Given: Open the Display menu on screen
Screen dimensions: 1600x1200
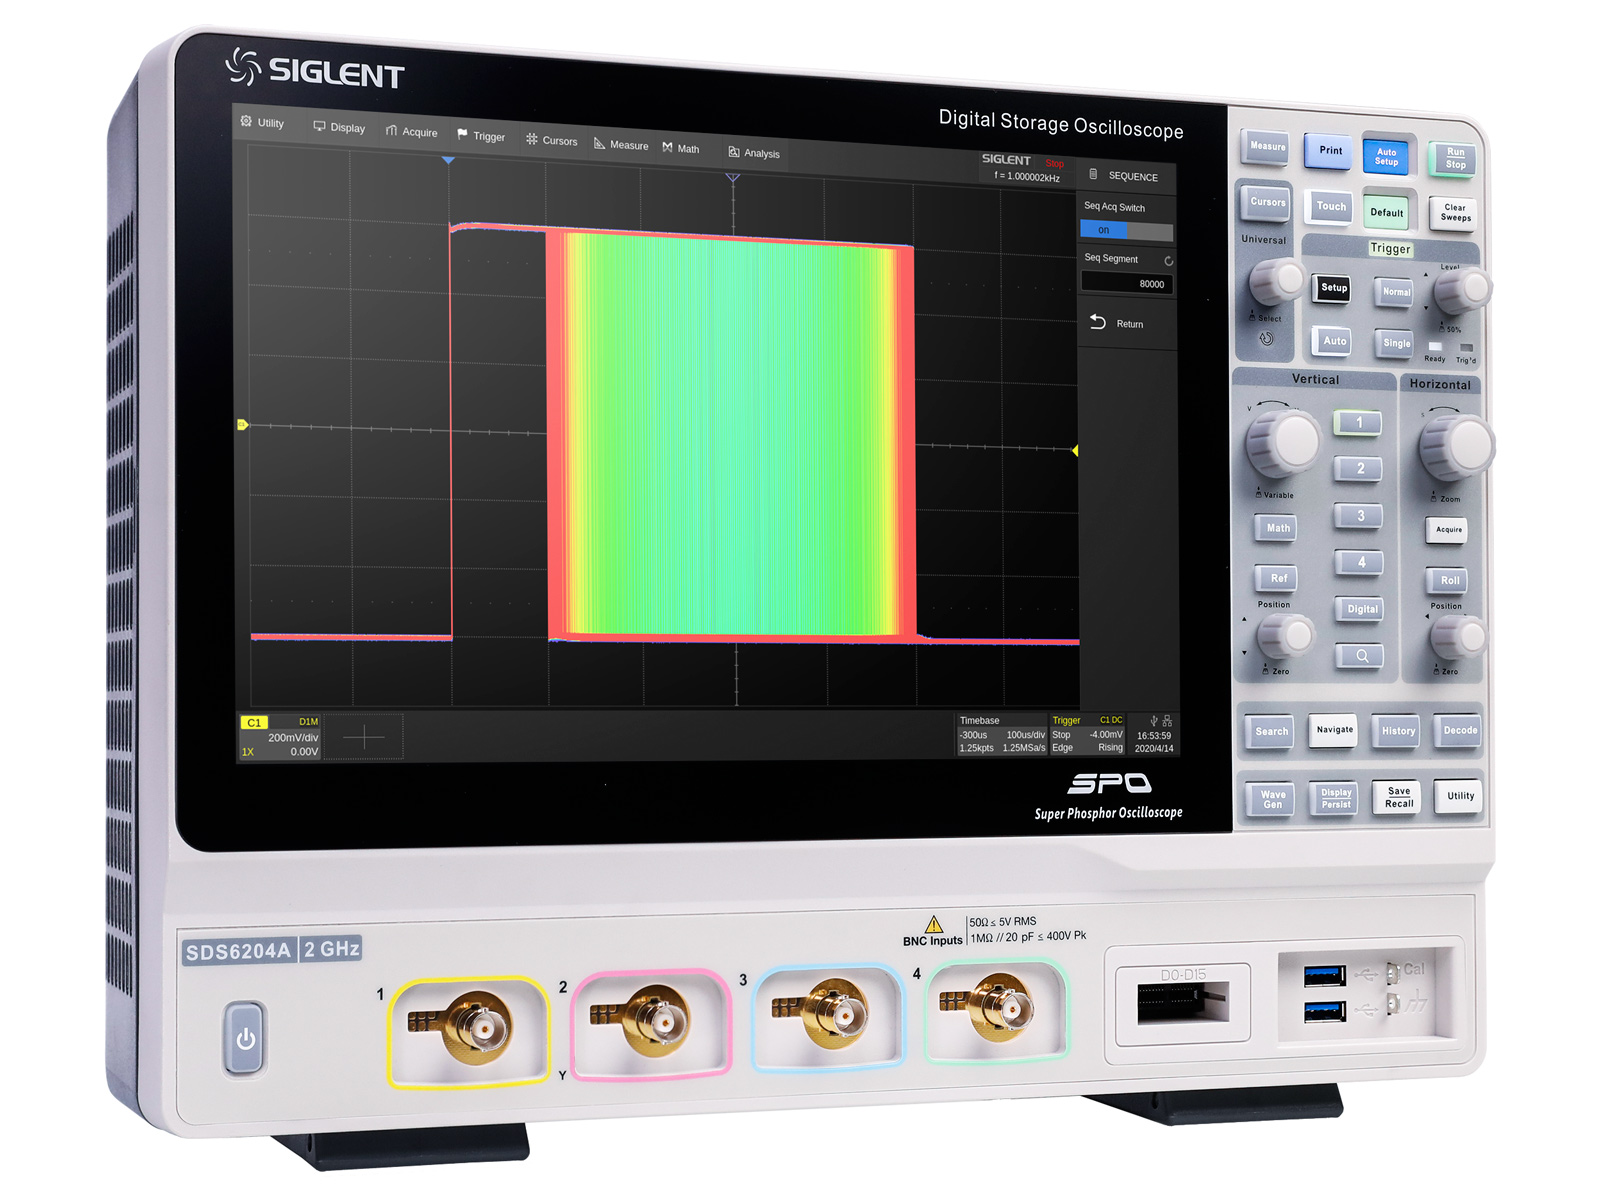Looking at the screenshot, I should coord(339,127).
